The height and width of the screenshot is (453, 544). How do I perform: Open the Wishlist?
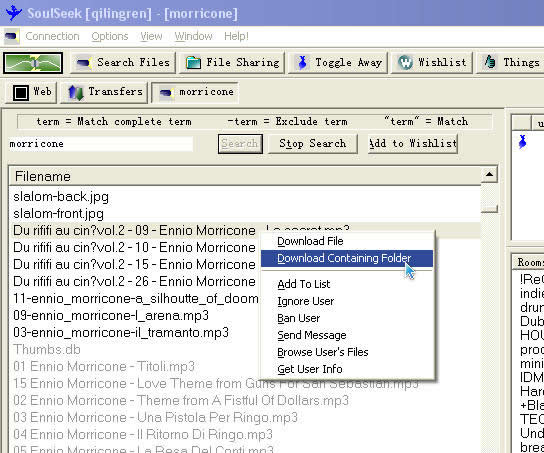point(432,63)
